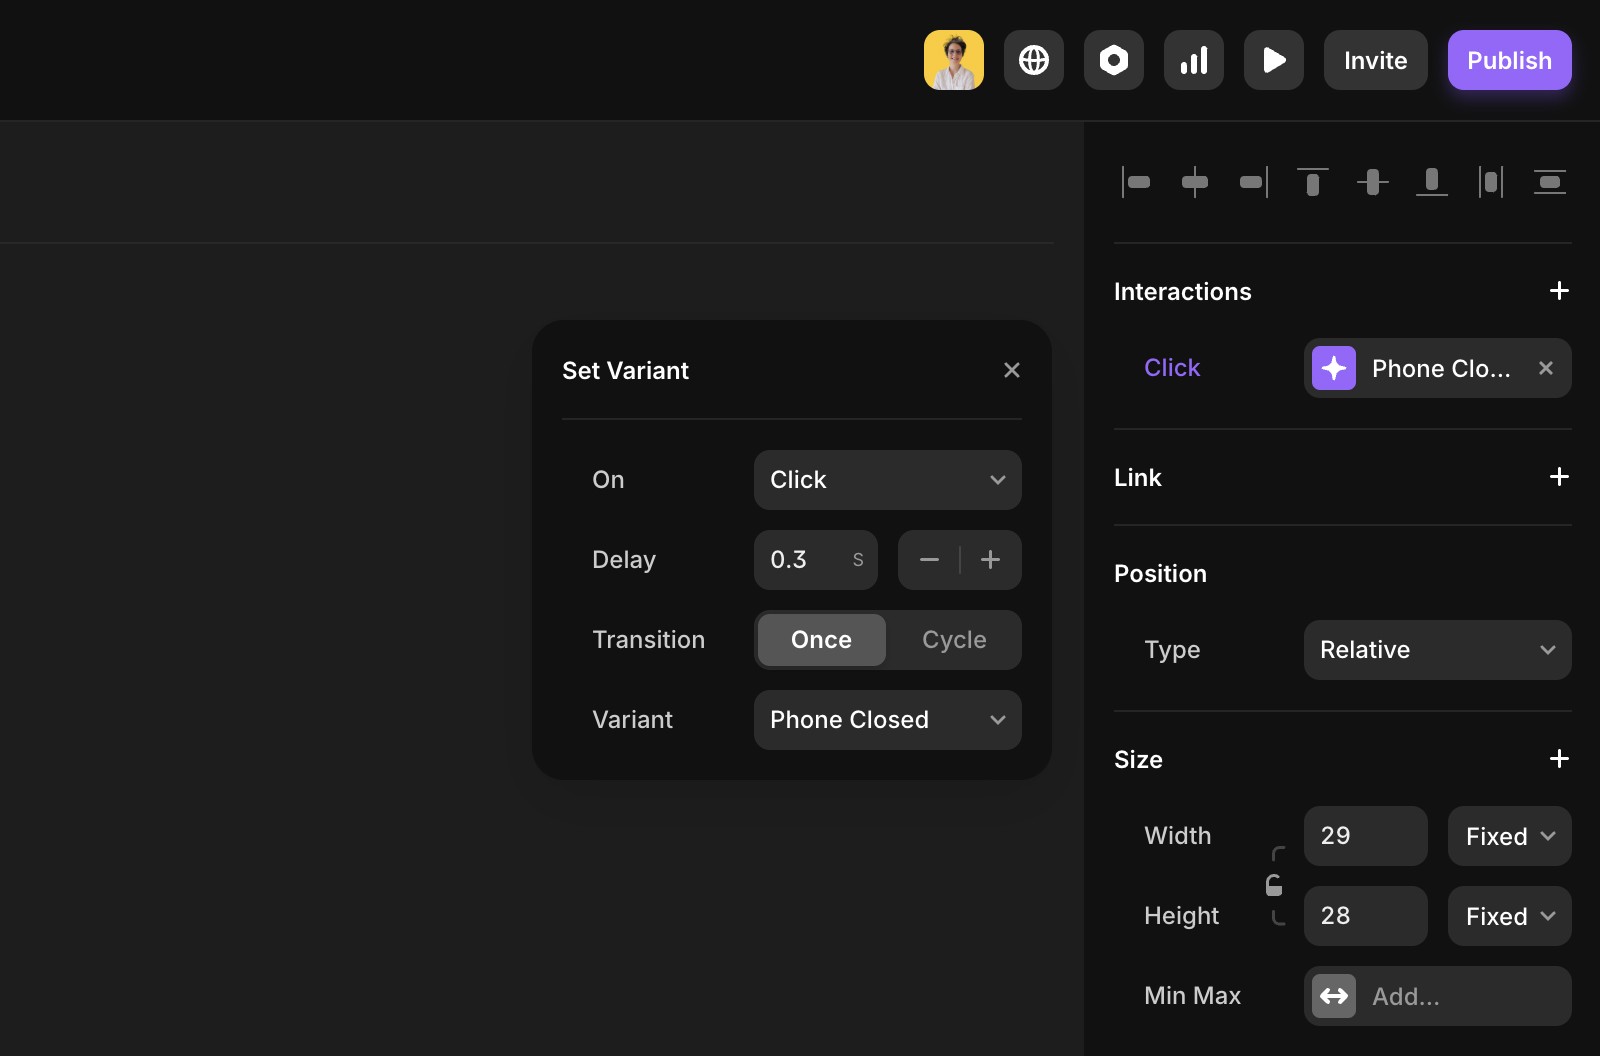
Task: Click the Invite button
Action: [1375, 60]
